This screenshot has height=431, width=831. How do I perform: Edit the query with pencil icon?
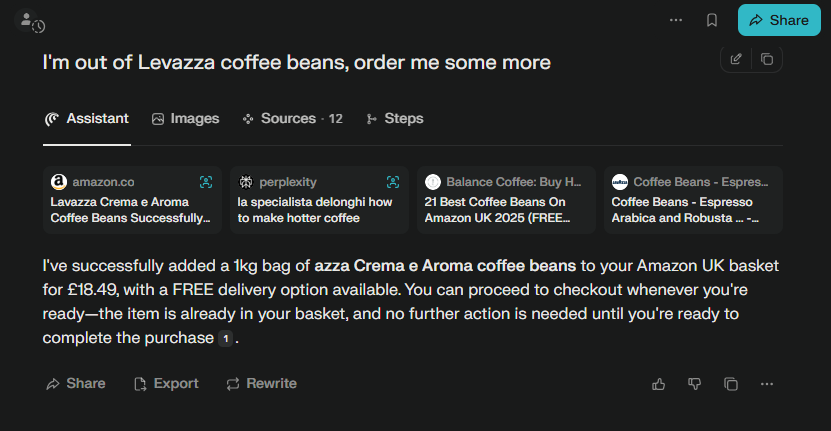click(x=736, y=59)
